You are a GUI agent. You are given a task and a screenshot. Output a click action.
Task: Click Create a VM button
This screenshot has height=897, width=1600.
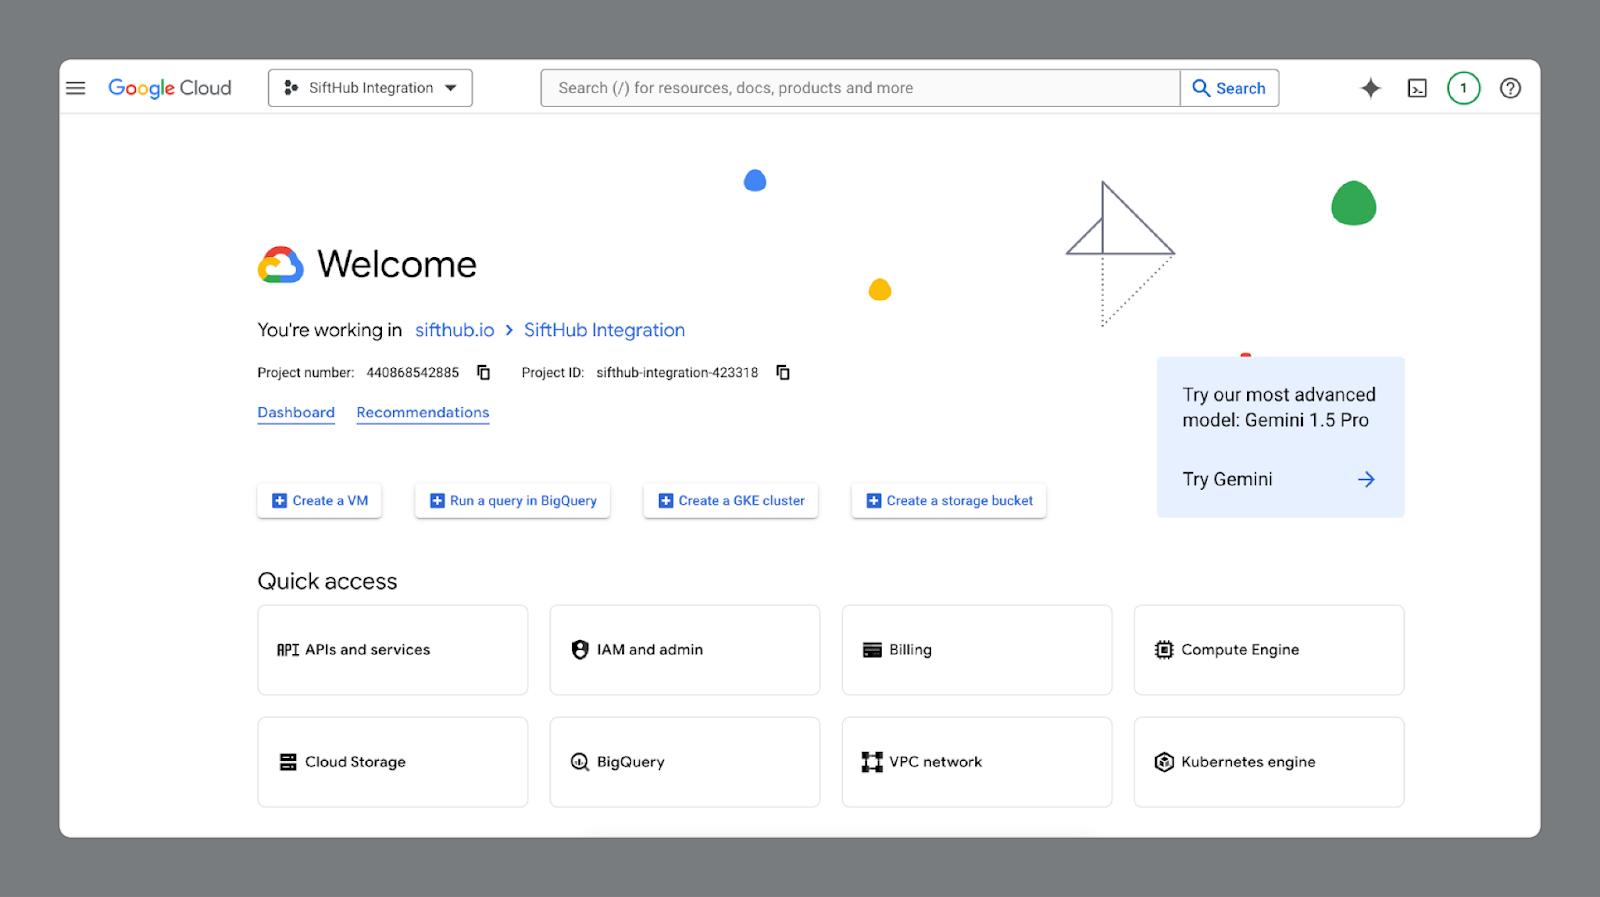pyautogui.click(x=320, y=501)
